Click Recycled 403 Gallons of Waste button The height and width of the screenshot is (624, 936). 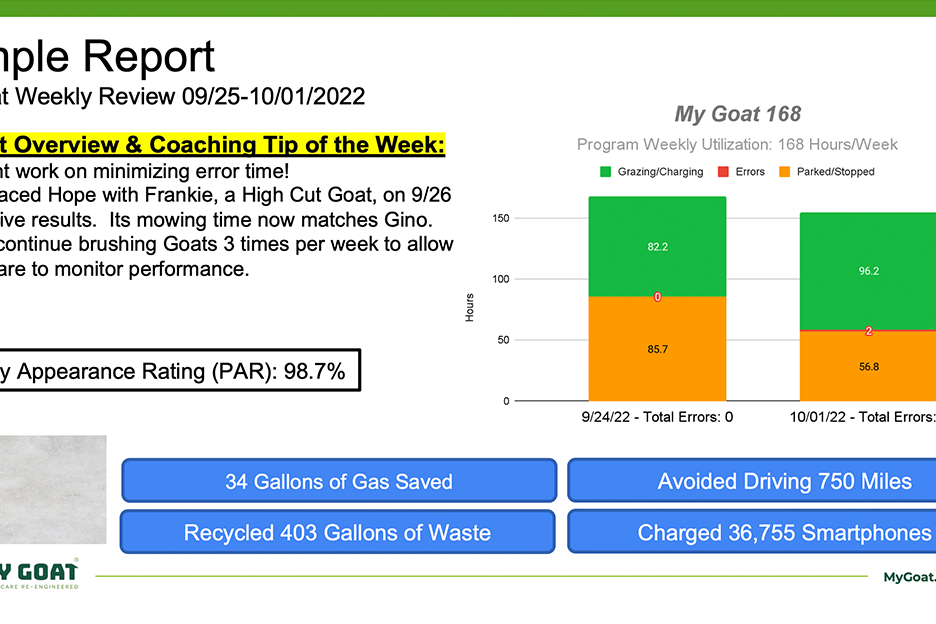coord(338,531)
